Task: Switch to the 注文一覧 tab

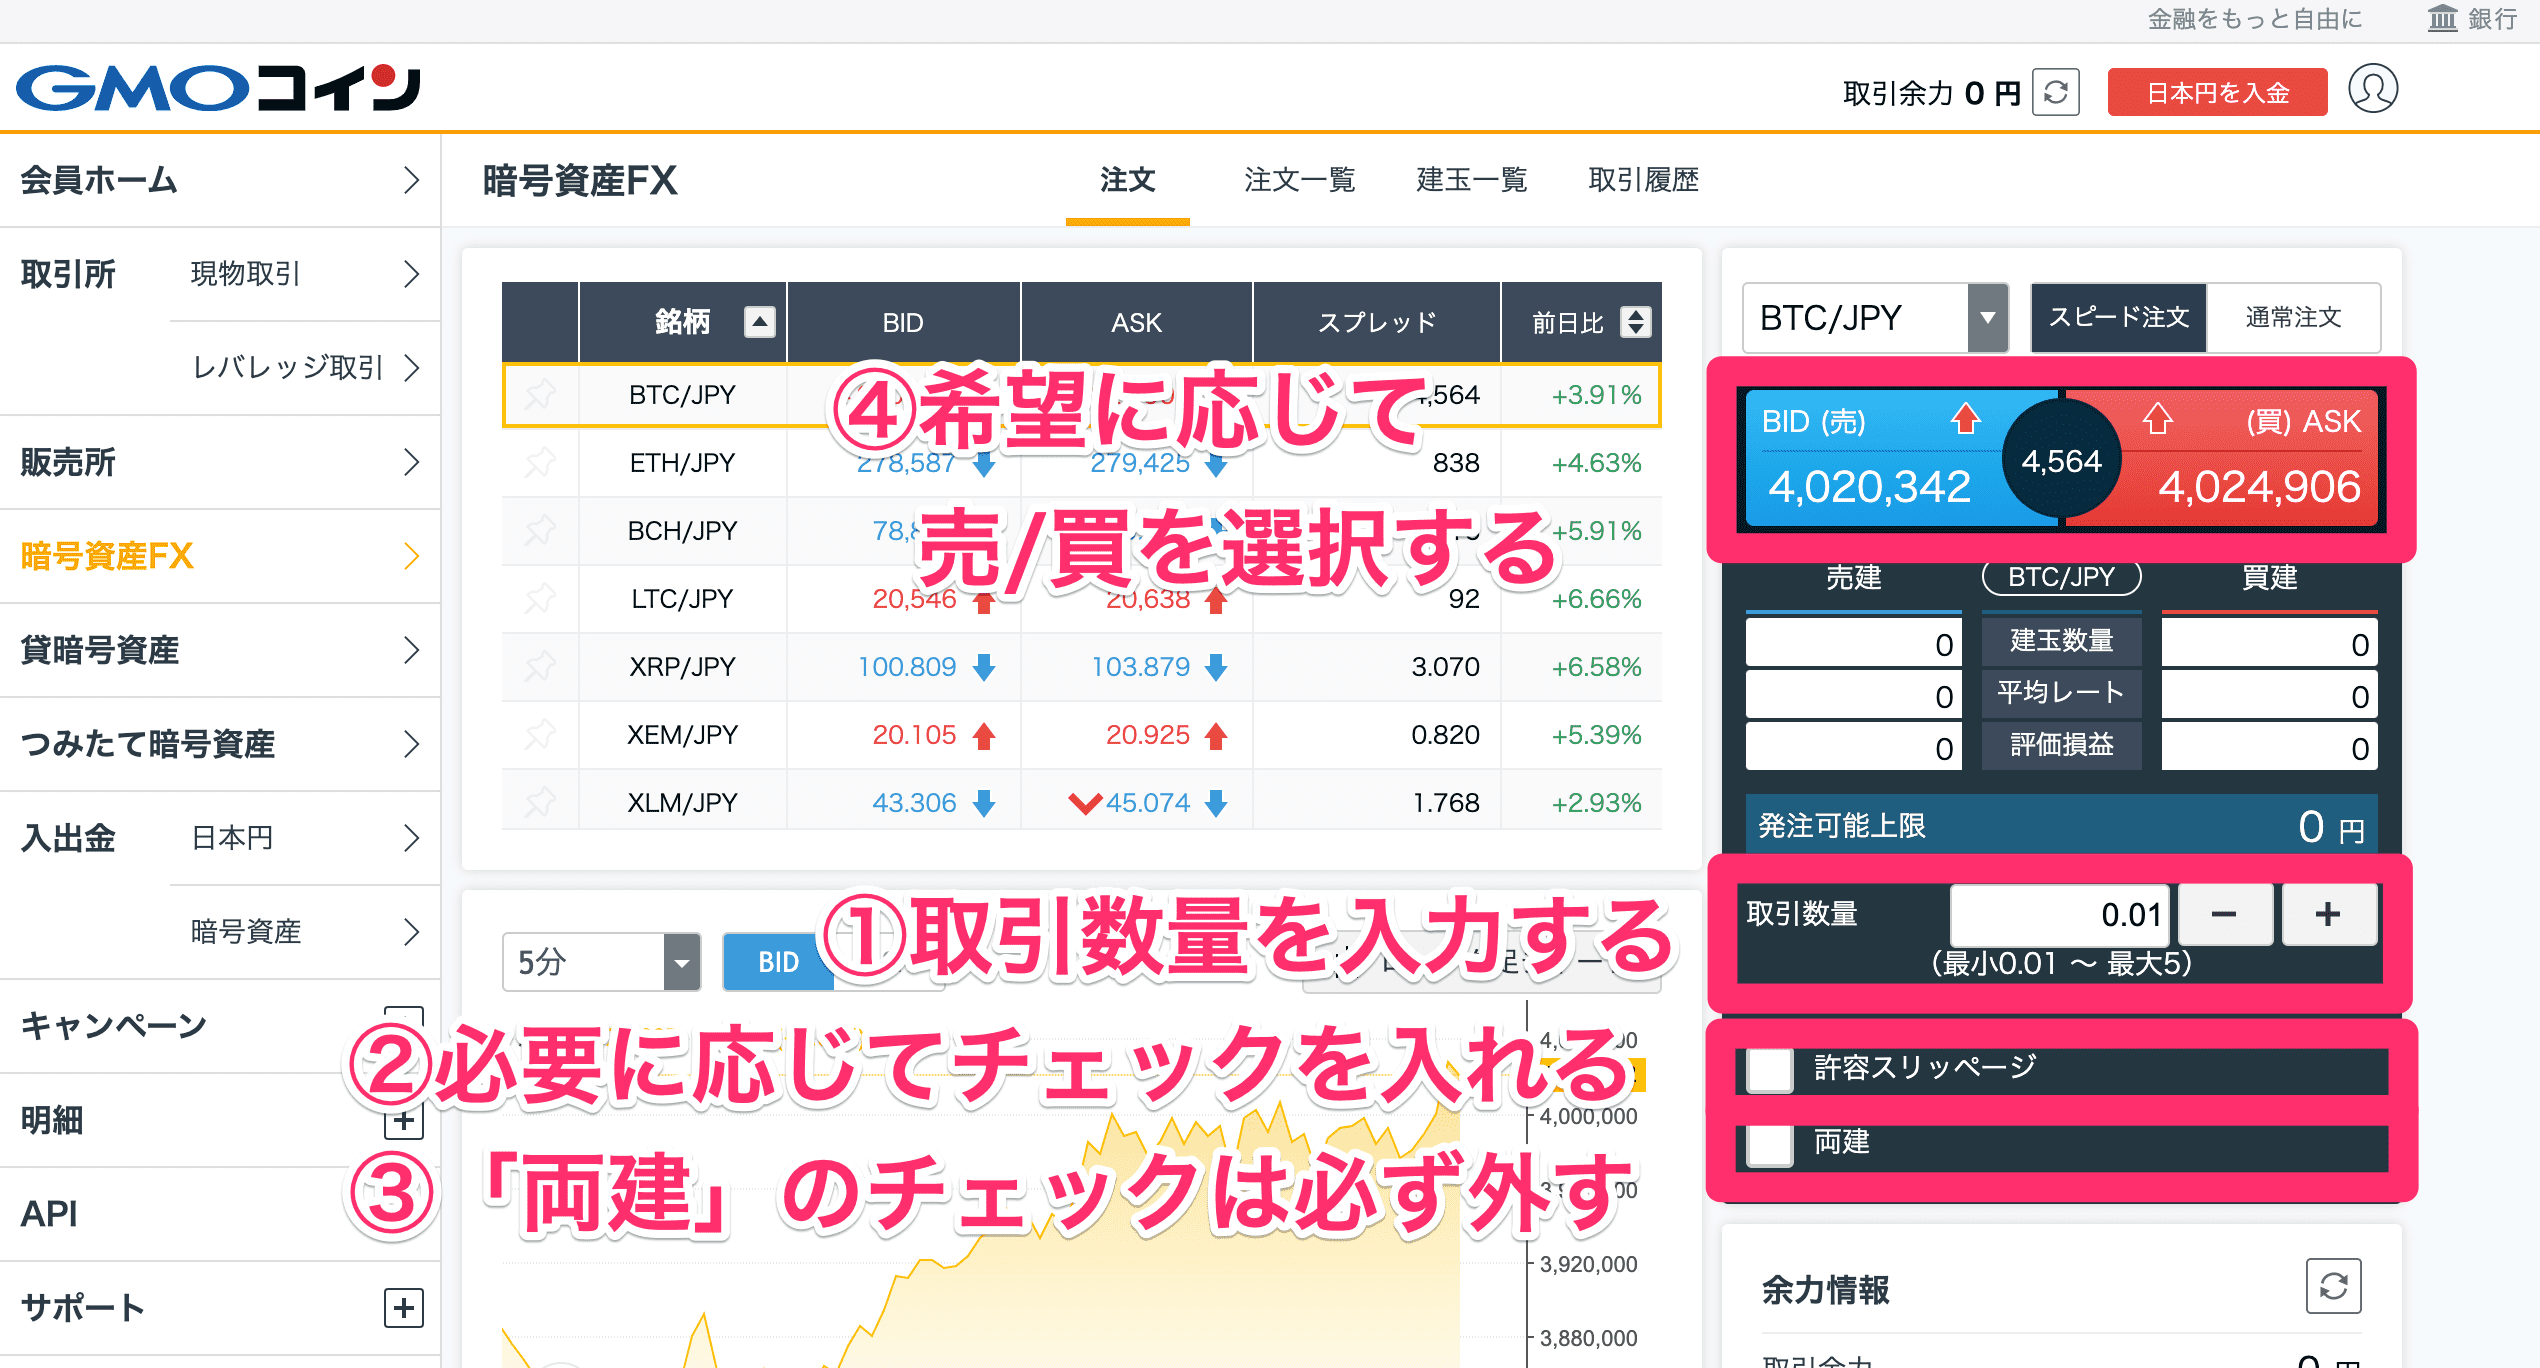Action: coord(1299,180)
